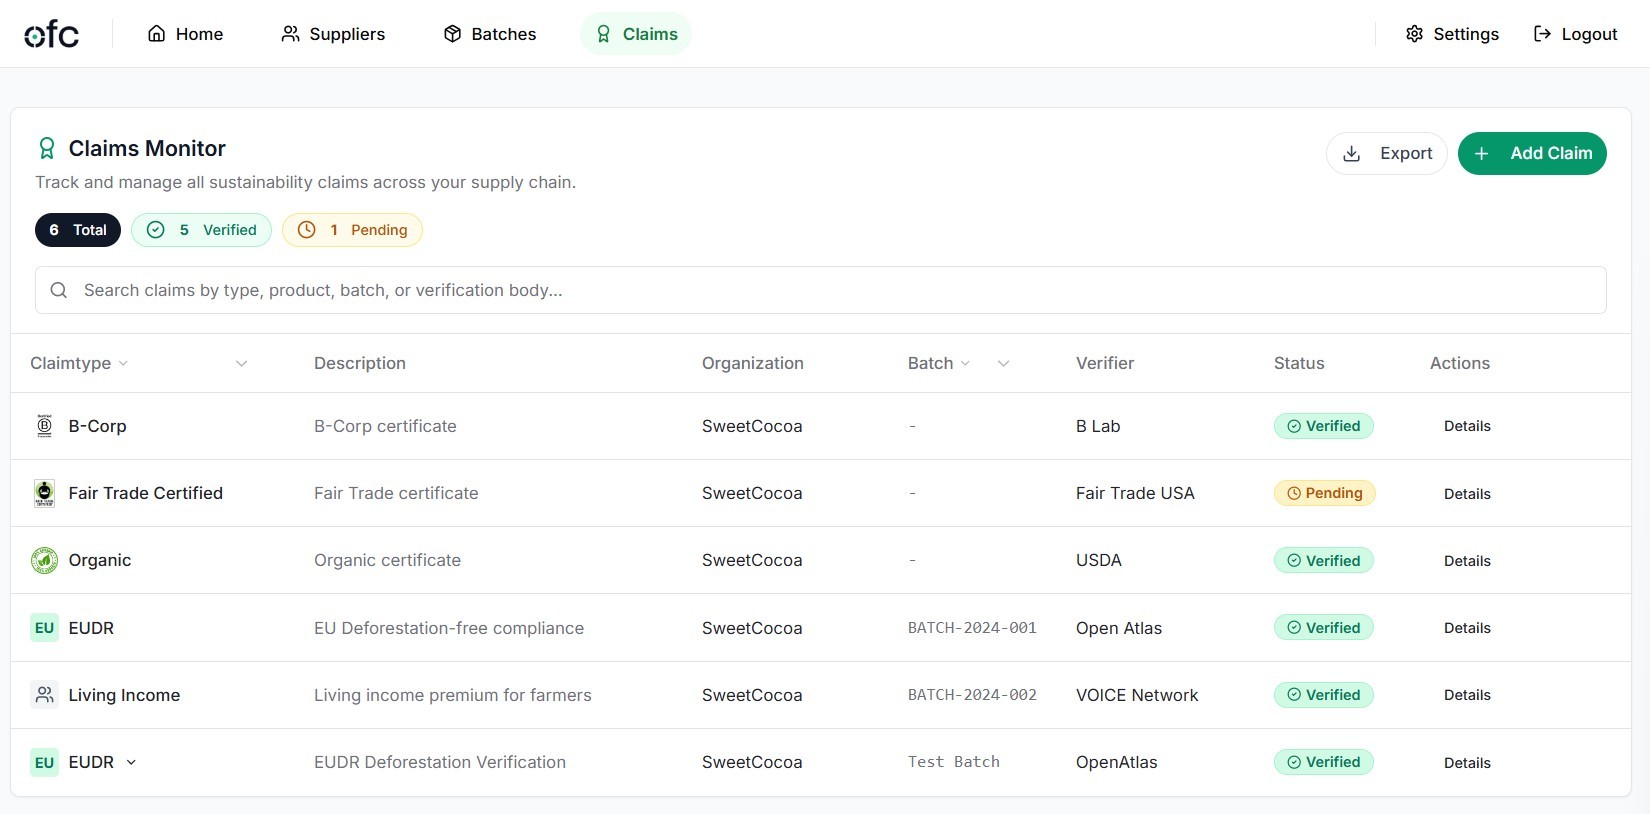The width and height of the screenshot is (1650, 814).
Task: Focus the claims search field
Action: tap(820, 290)
